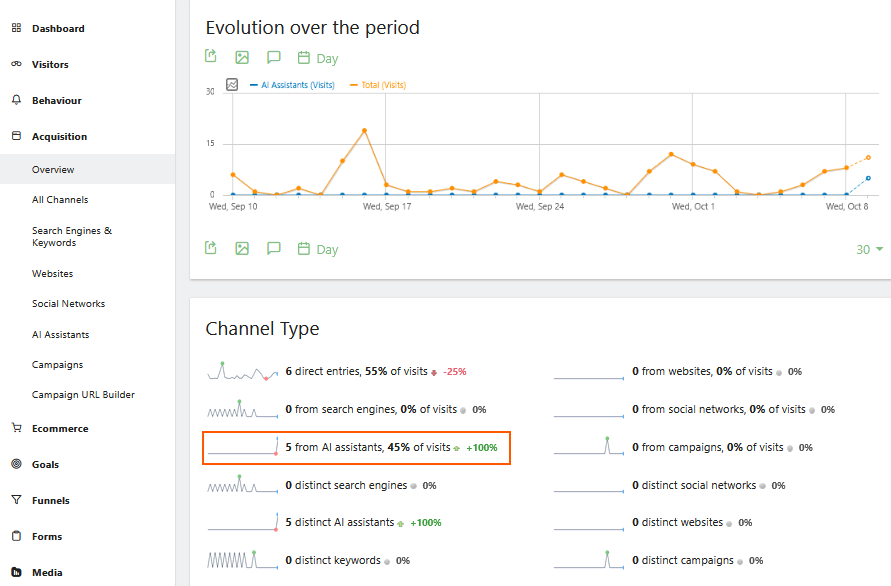Click the export icon above the chart

tap(211, 57)
